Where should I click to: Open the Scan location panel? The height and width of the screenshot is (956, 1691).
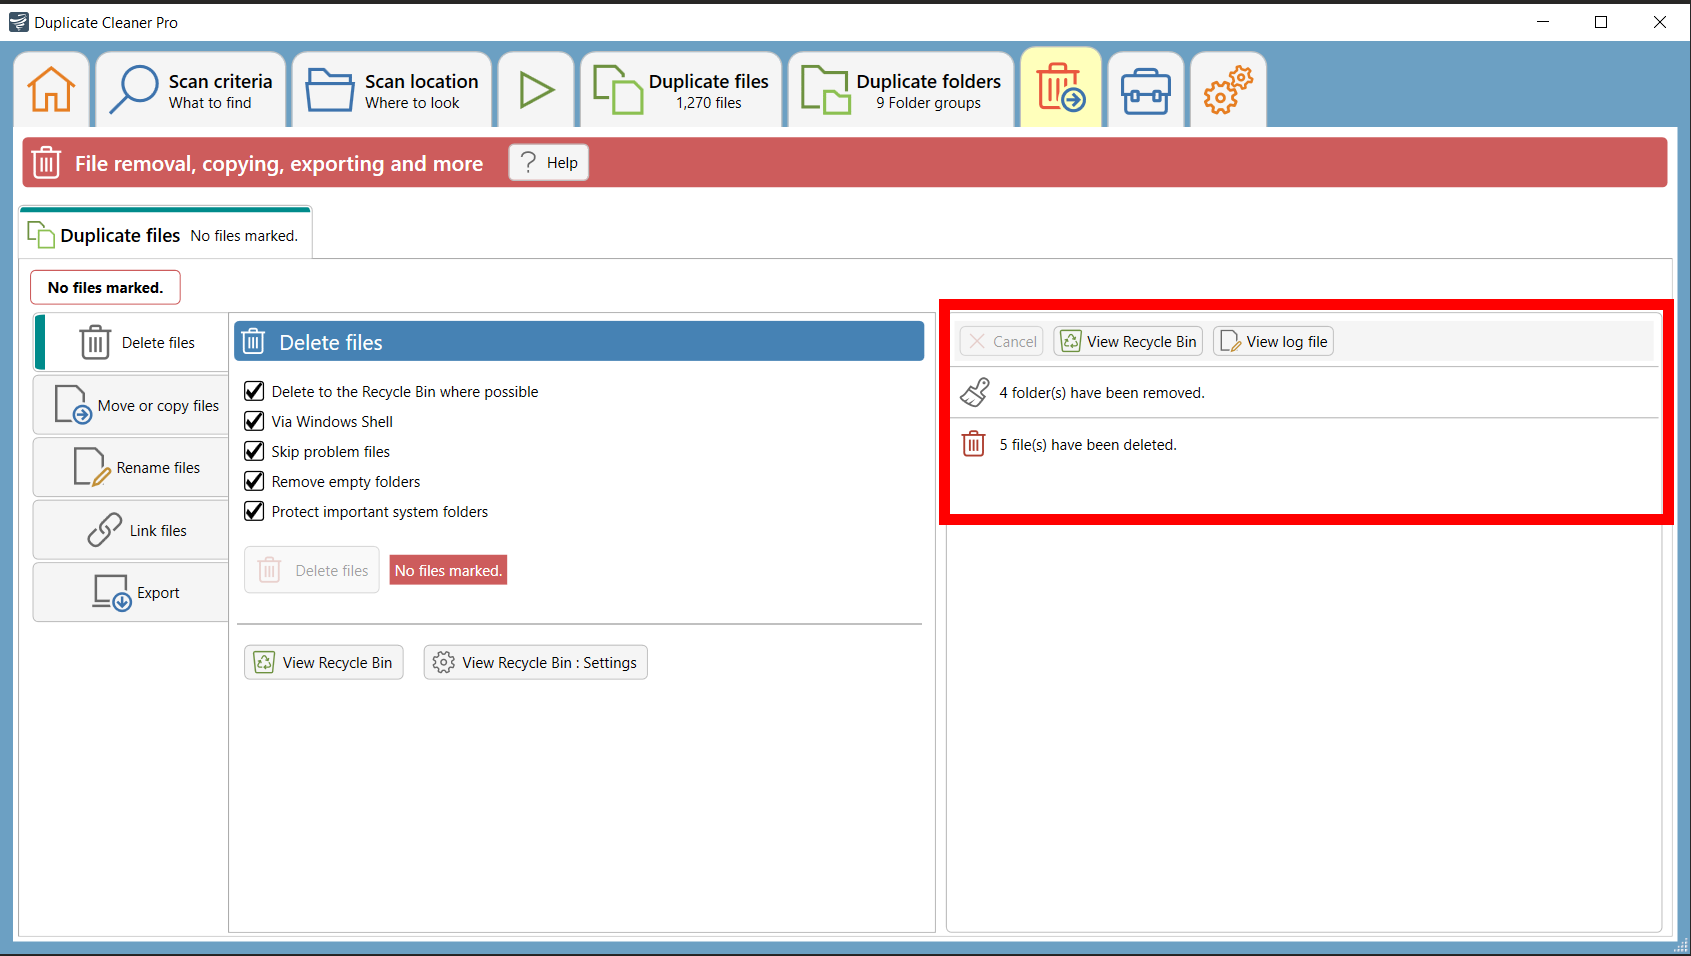click(x=391, y=89)
